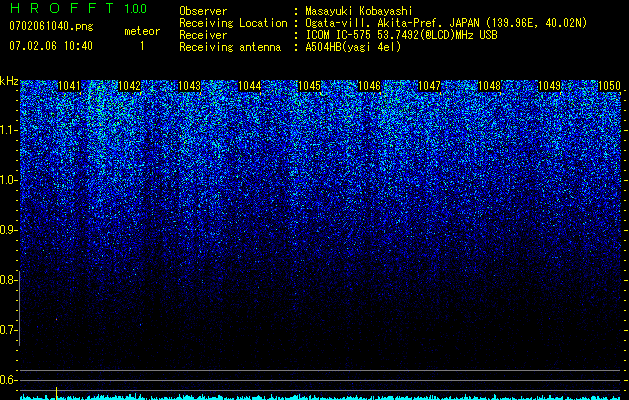This screenshot has height=400, width=629.
Task: Click the 0.8 kHz axis label
Action: click(x=8, y=280)
